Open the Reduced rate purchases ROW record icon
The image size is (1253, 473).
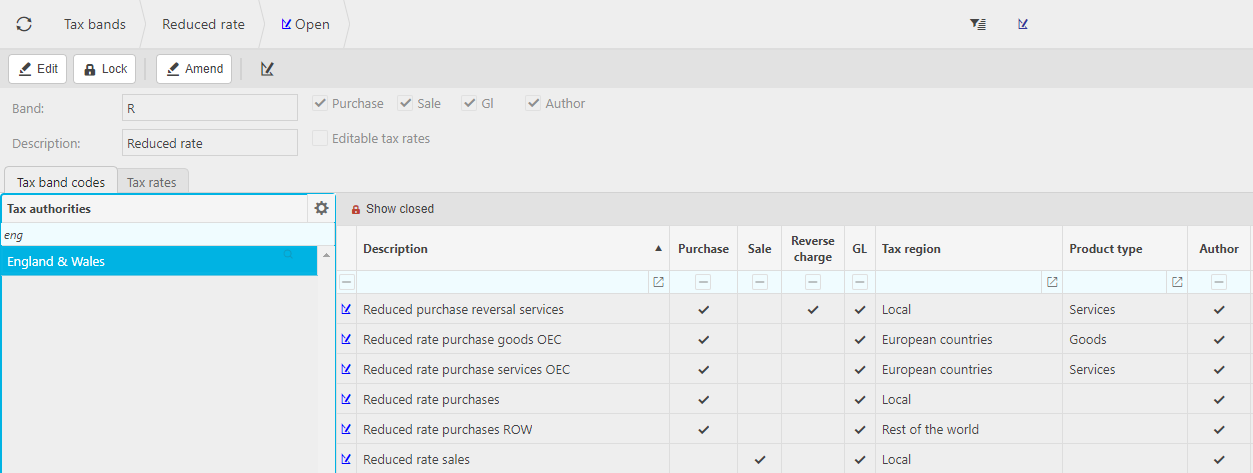346,429
